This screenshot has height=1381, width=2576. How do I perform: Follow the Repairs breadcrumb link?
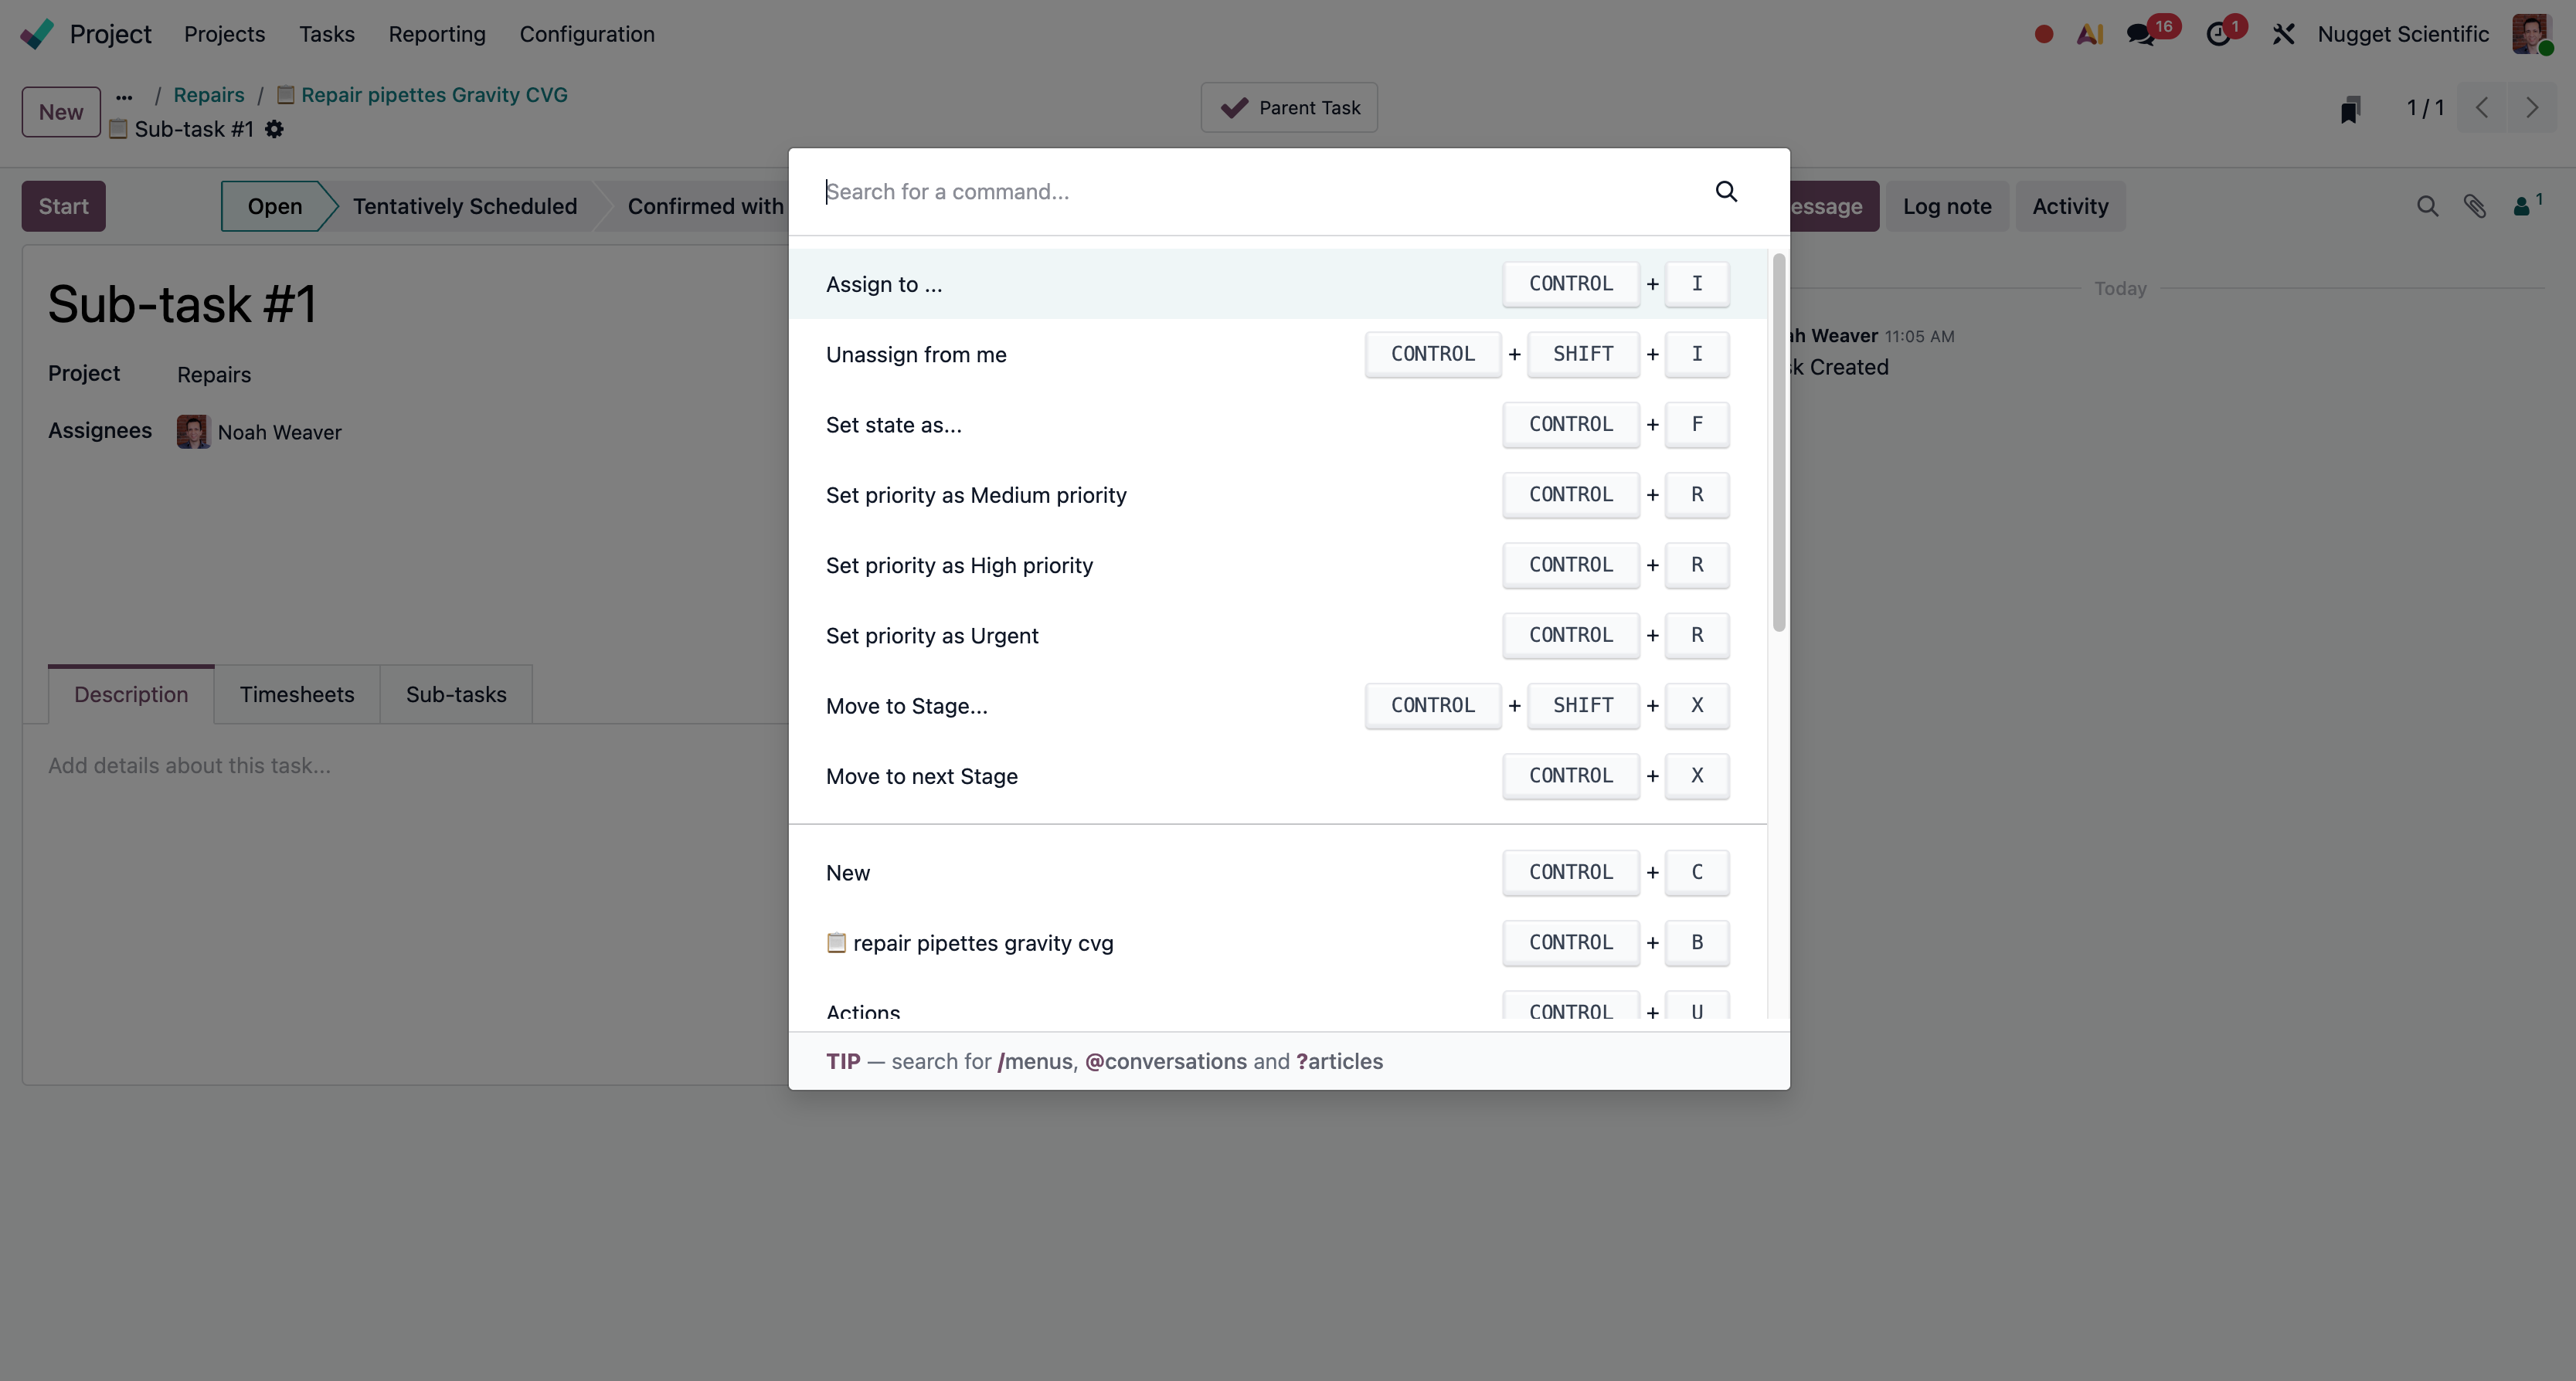coord(208,95)
